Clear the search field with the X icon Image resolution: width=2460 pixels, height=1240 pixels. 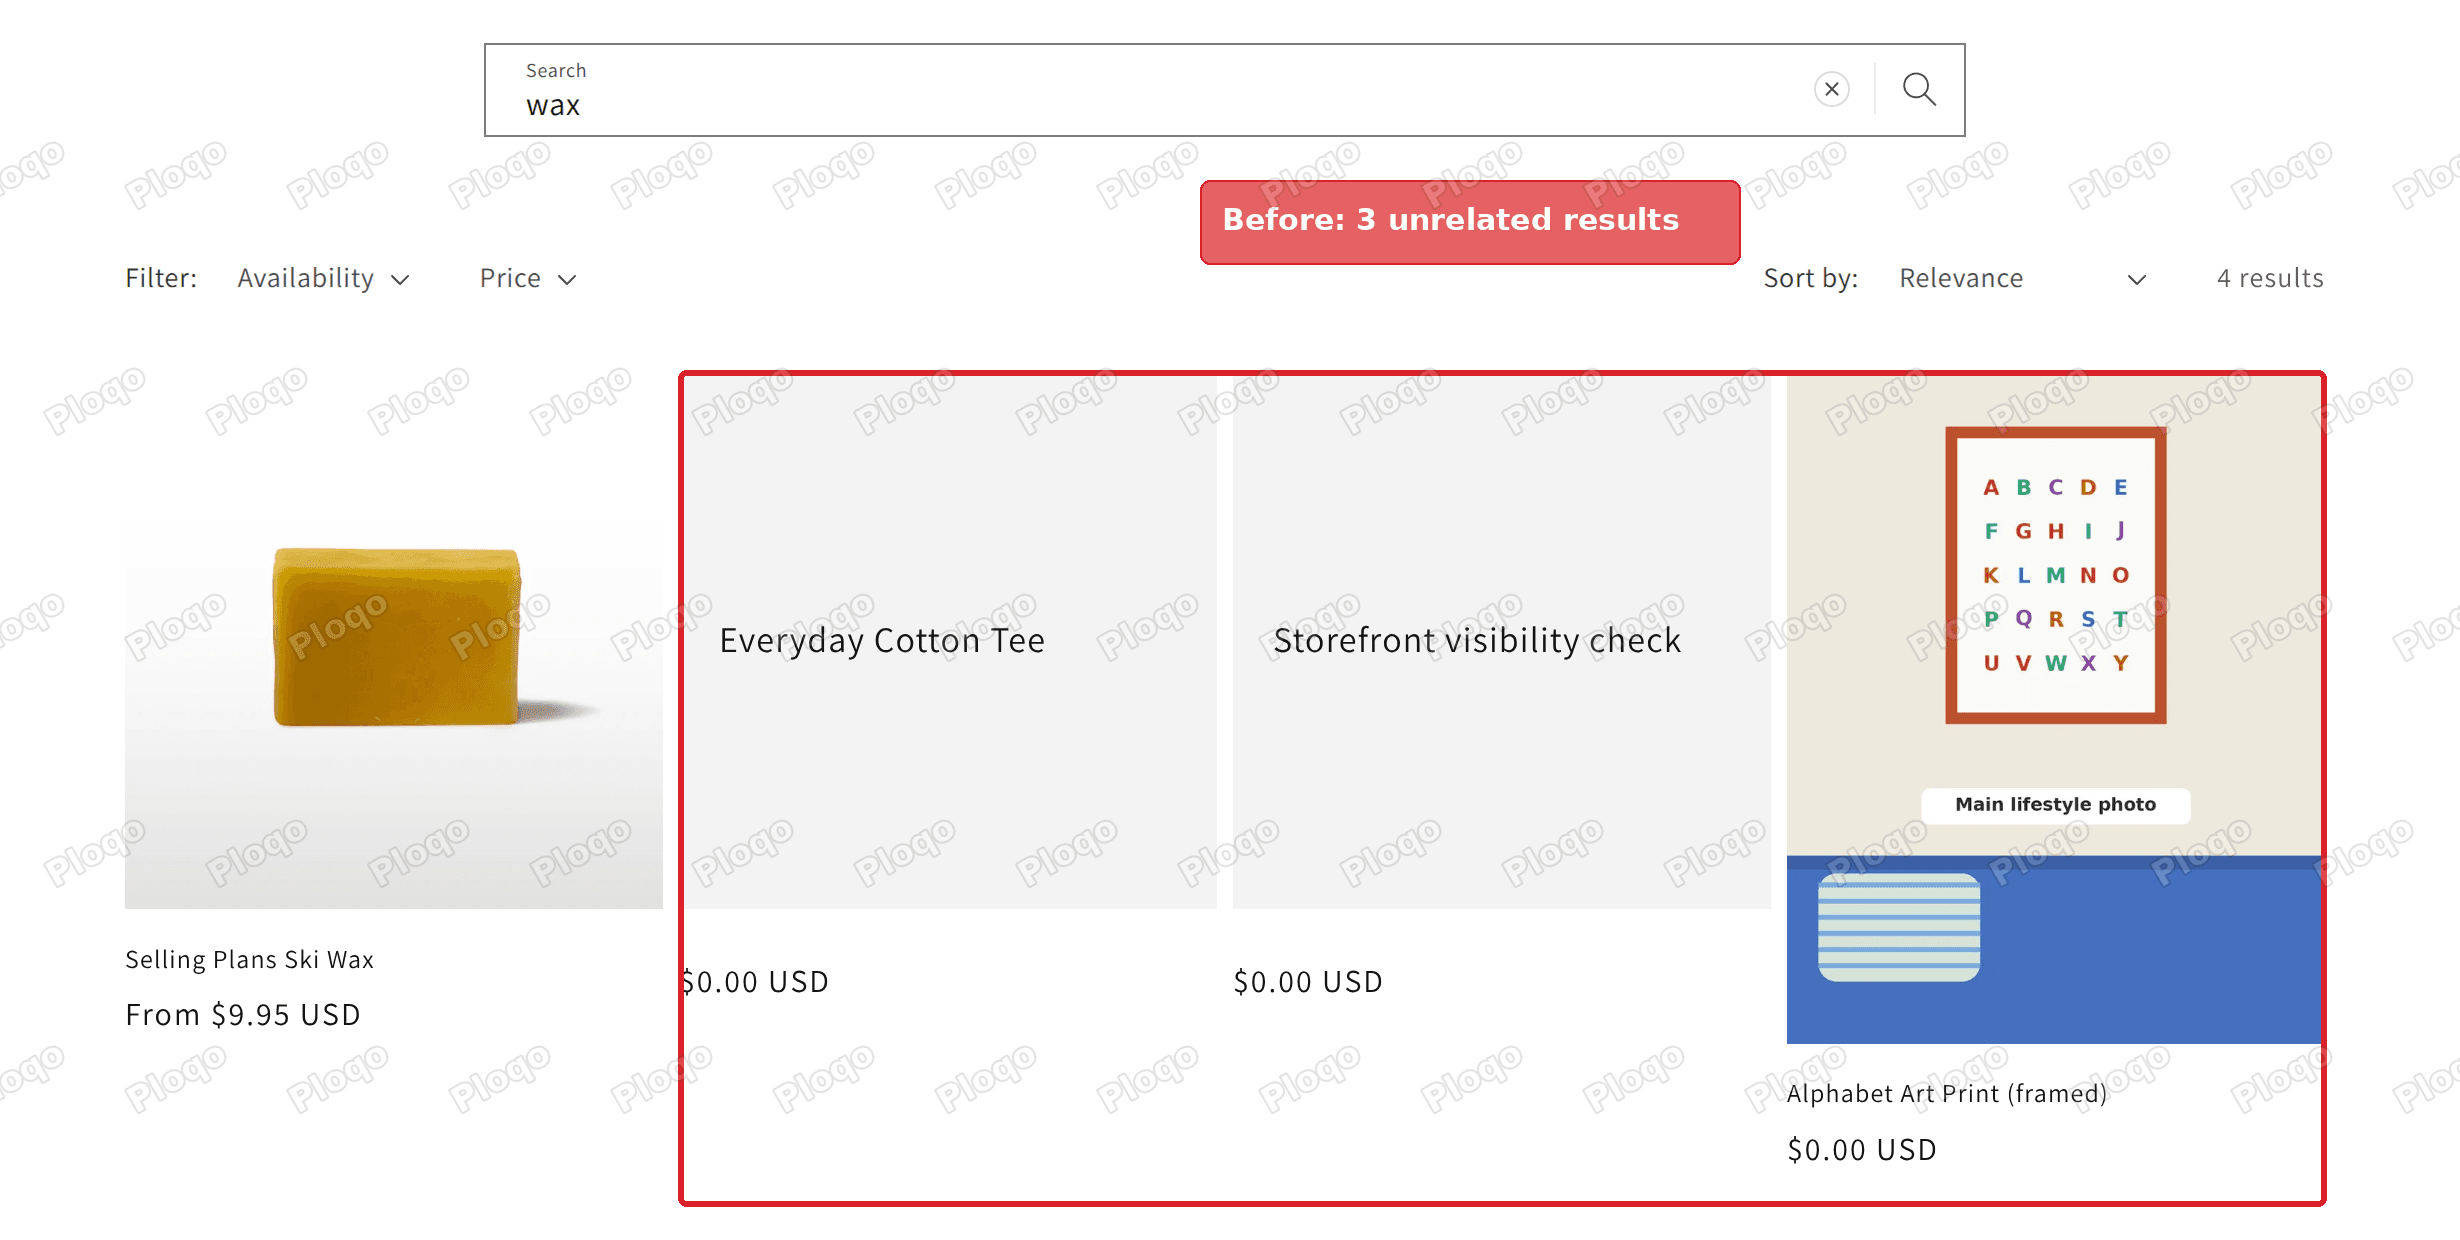tap(1831, 90)
